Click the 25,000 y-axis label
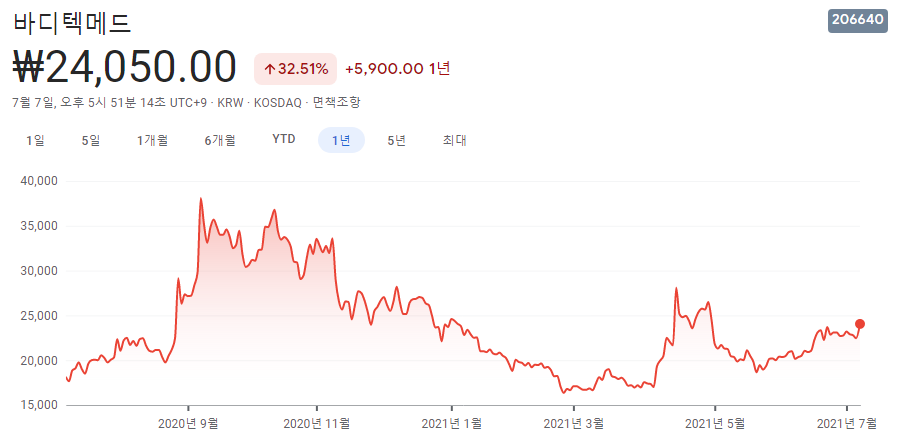897x444 pixels. click(x=39, y=316)
